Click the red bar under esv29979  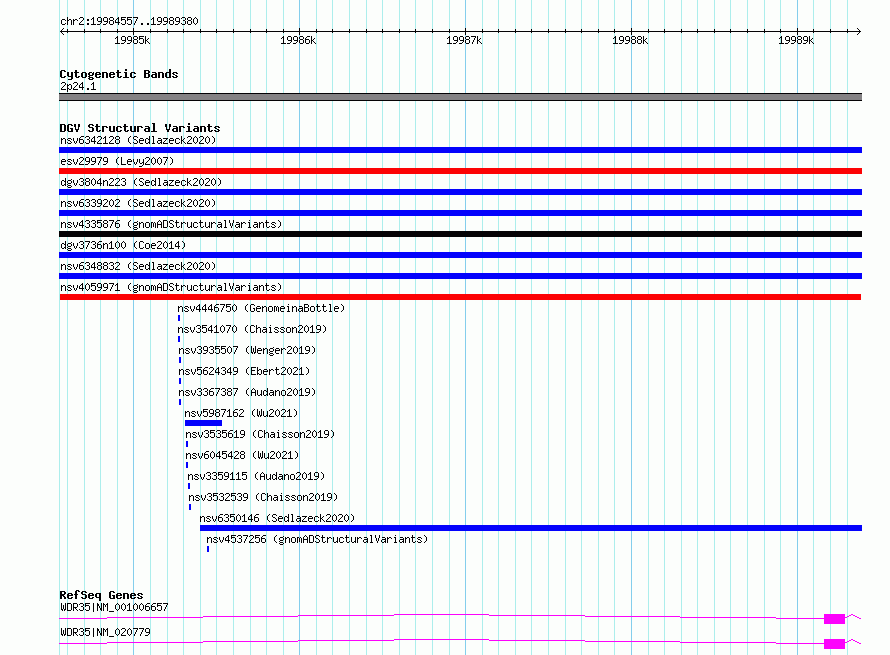coord(460,171)
